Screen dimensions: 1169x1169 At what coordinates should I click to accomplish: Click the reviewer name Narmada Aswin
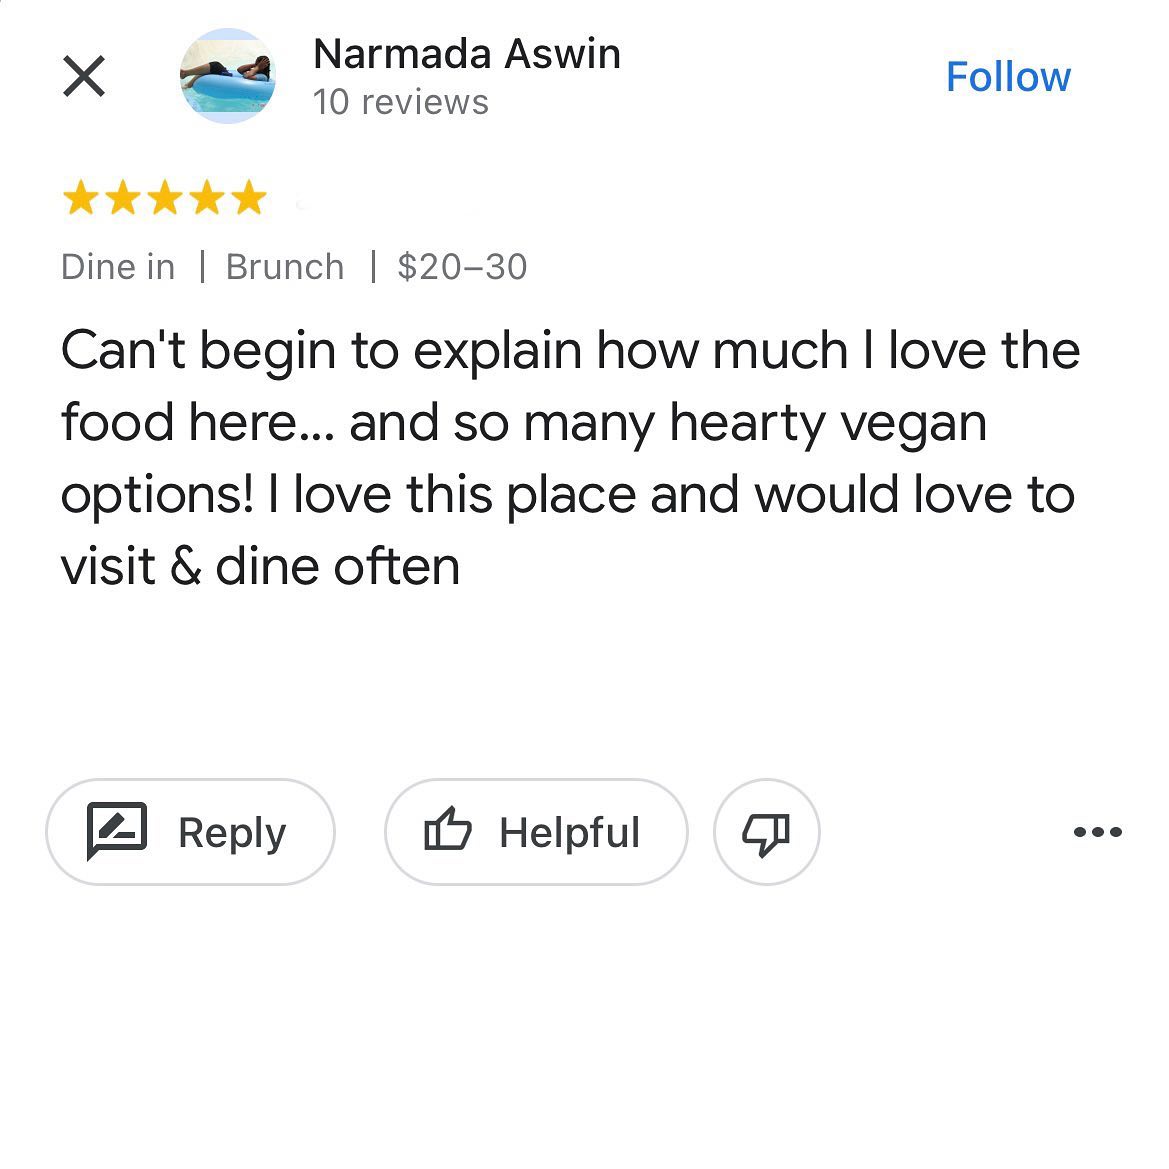[x=467, y=54]
